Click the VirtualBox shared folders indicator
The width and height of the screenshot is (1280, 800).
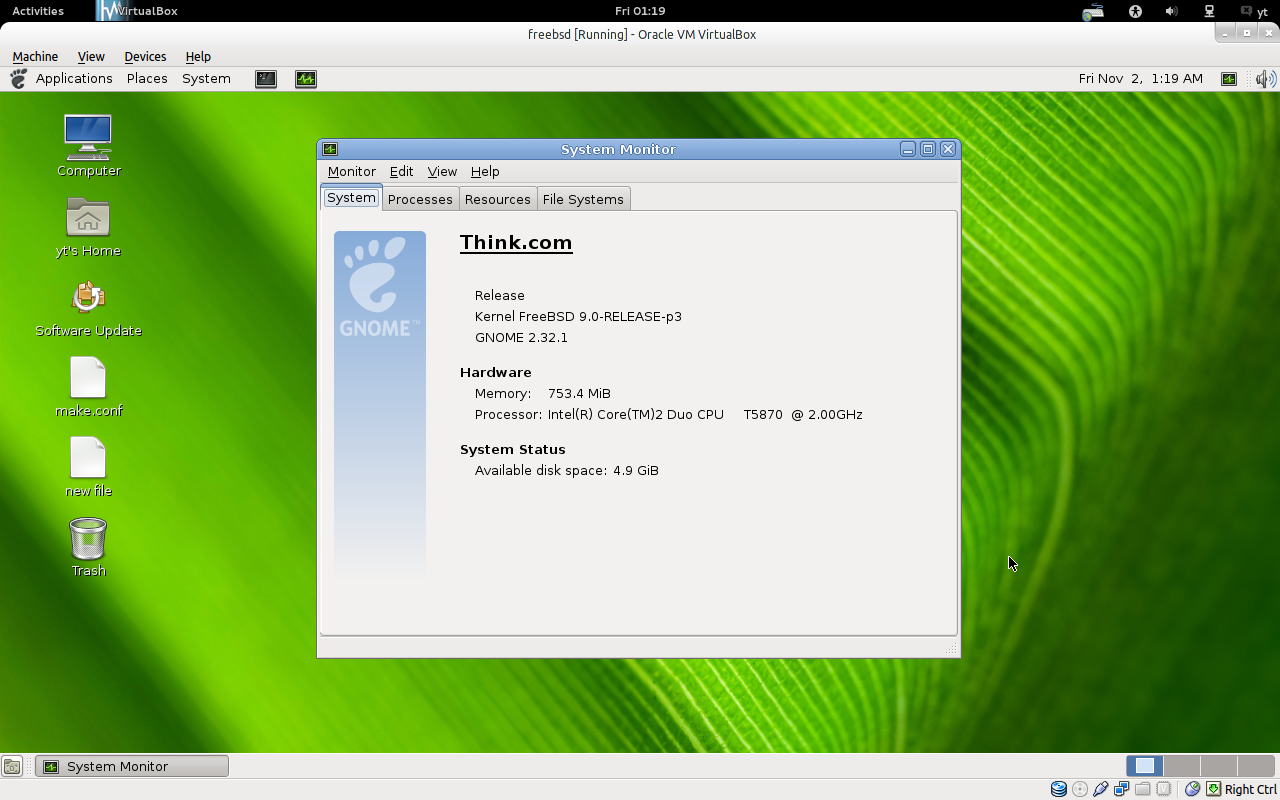coord(1143,789)
